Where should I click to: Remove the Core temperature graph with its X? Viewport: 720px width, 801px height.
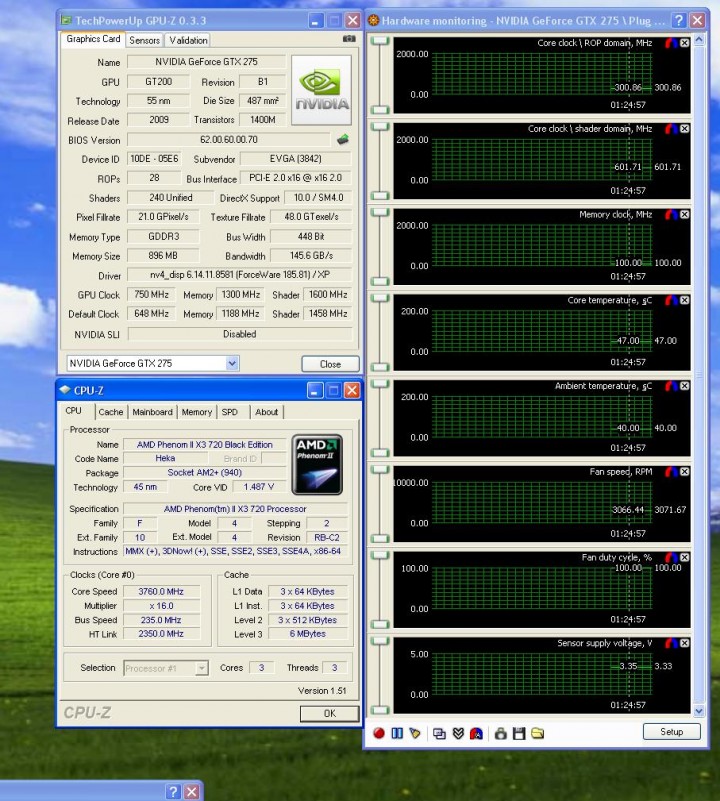(684, 300)
